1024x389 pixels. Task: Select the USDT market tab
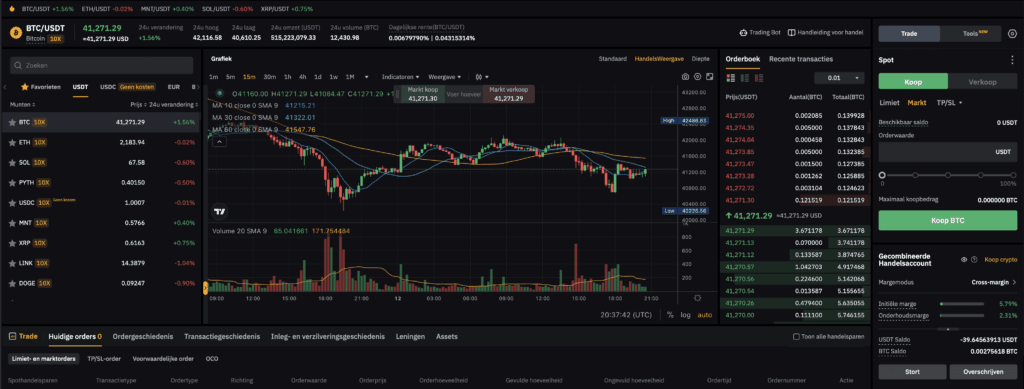tap(80, 86)
